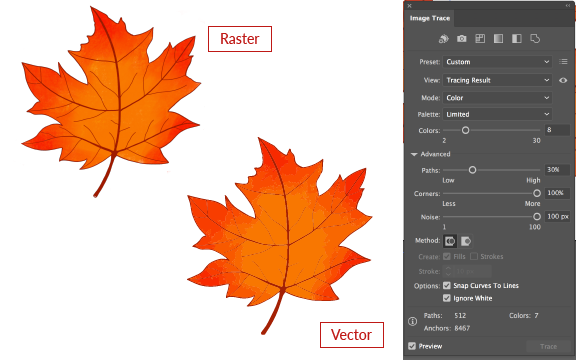The width and height of the screenshot is (576, 360).
Task: Click the Noise value field
Action: 558,216
